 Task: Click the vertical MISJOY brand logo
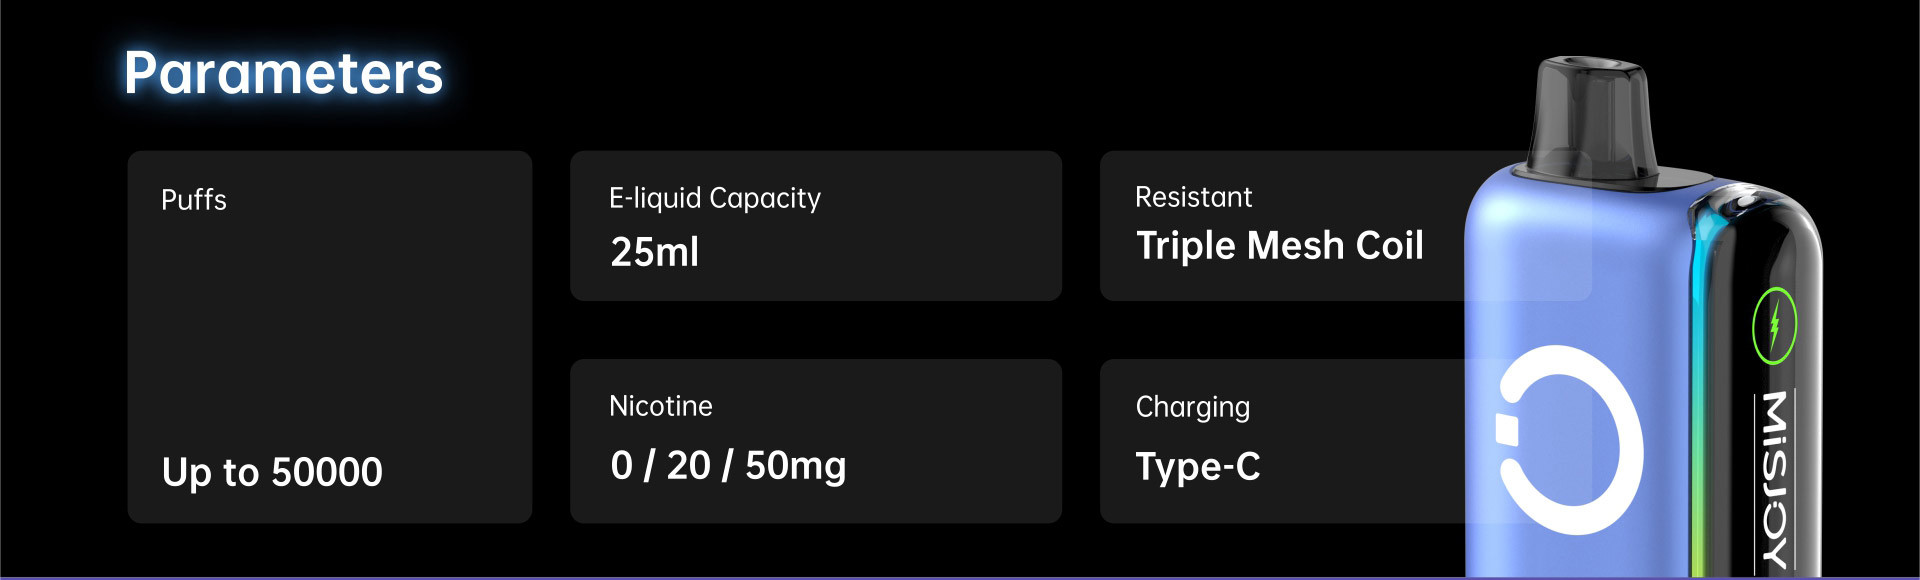click(1774, 478)
